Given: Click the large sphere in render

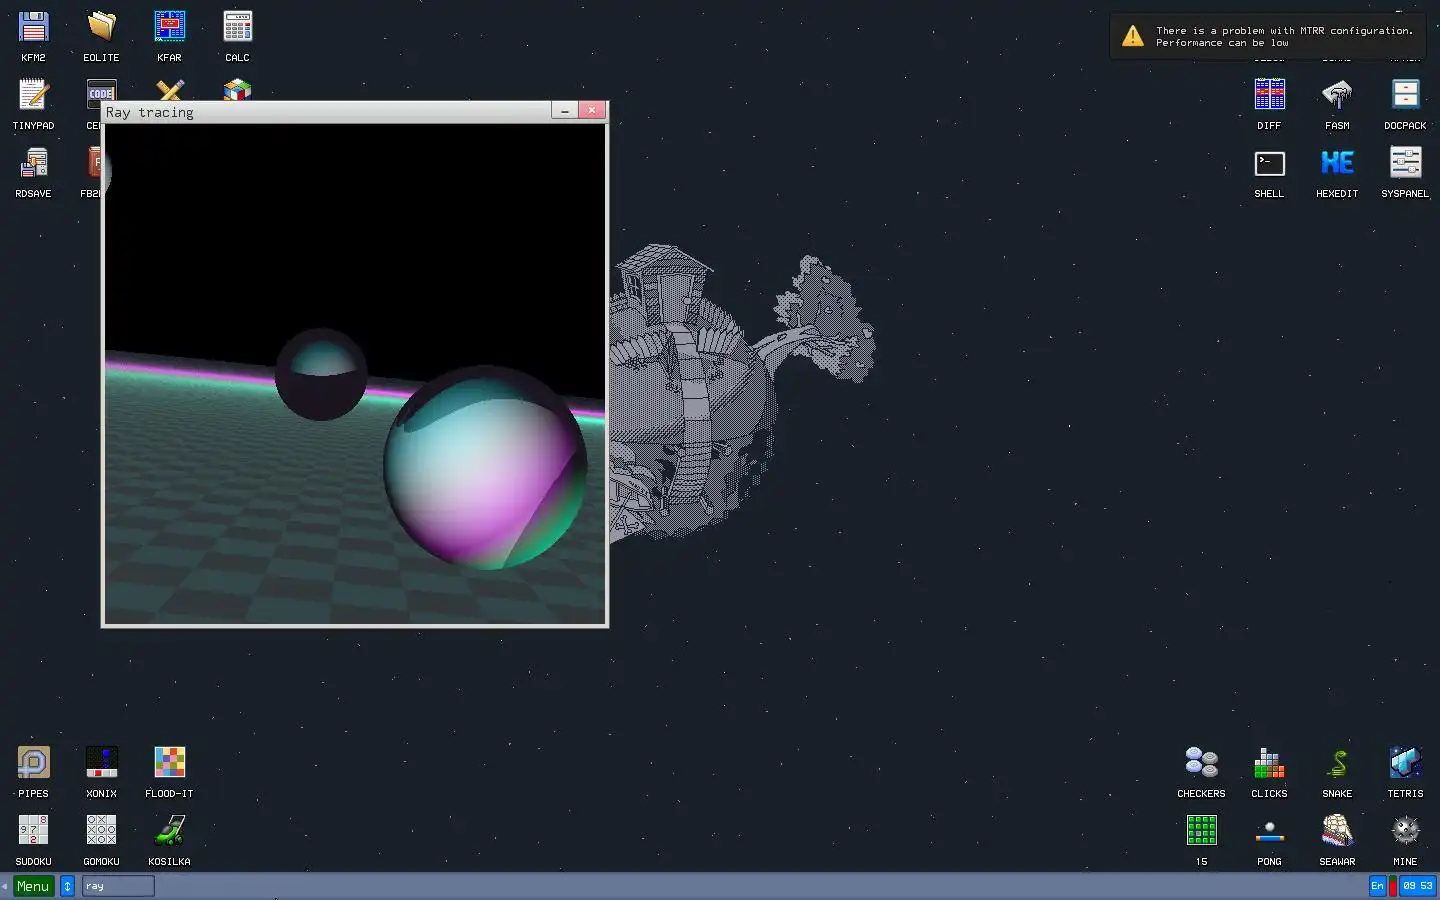Looking at the screenshot, I should click(485, 468).
